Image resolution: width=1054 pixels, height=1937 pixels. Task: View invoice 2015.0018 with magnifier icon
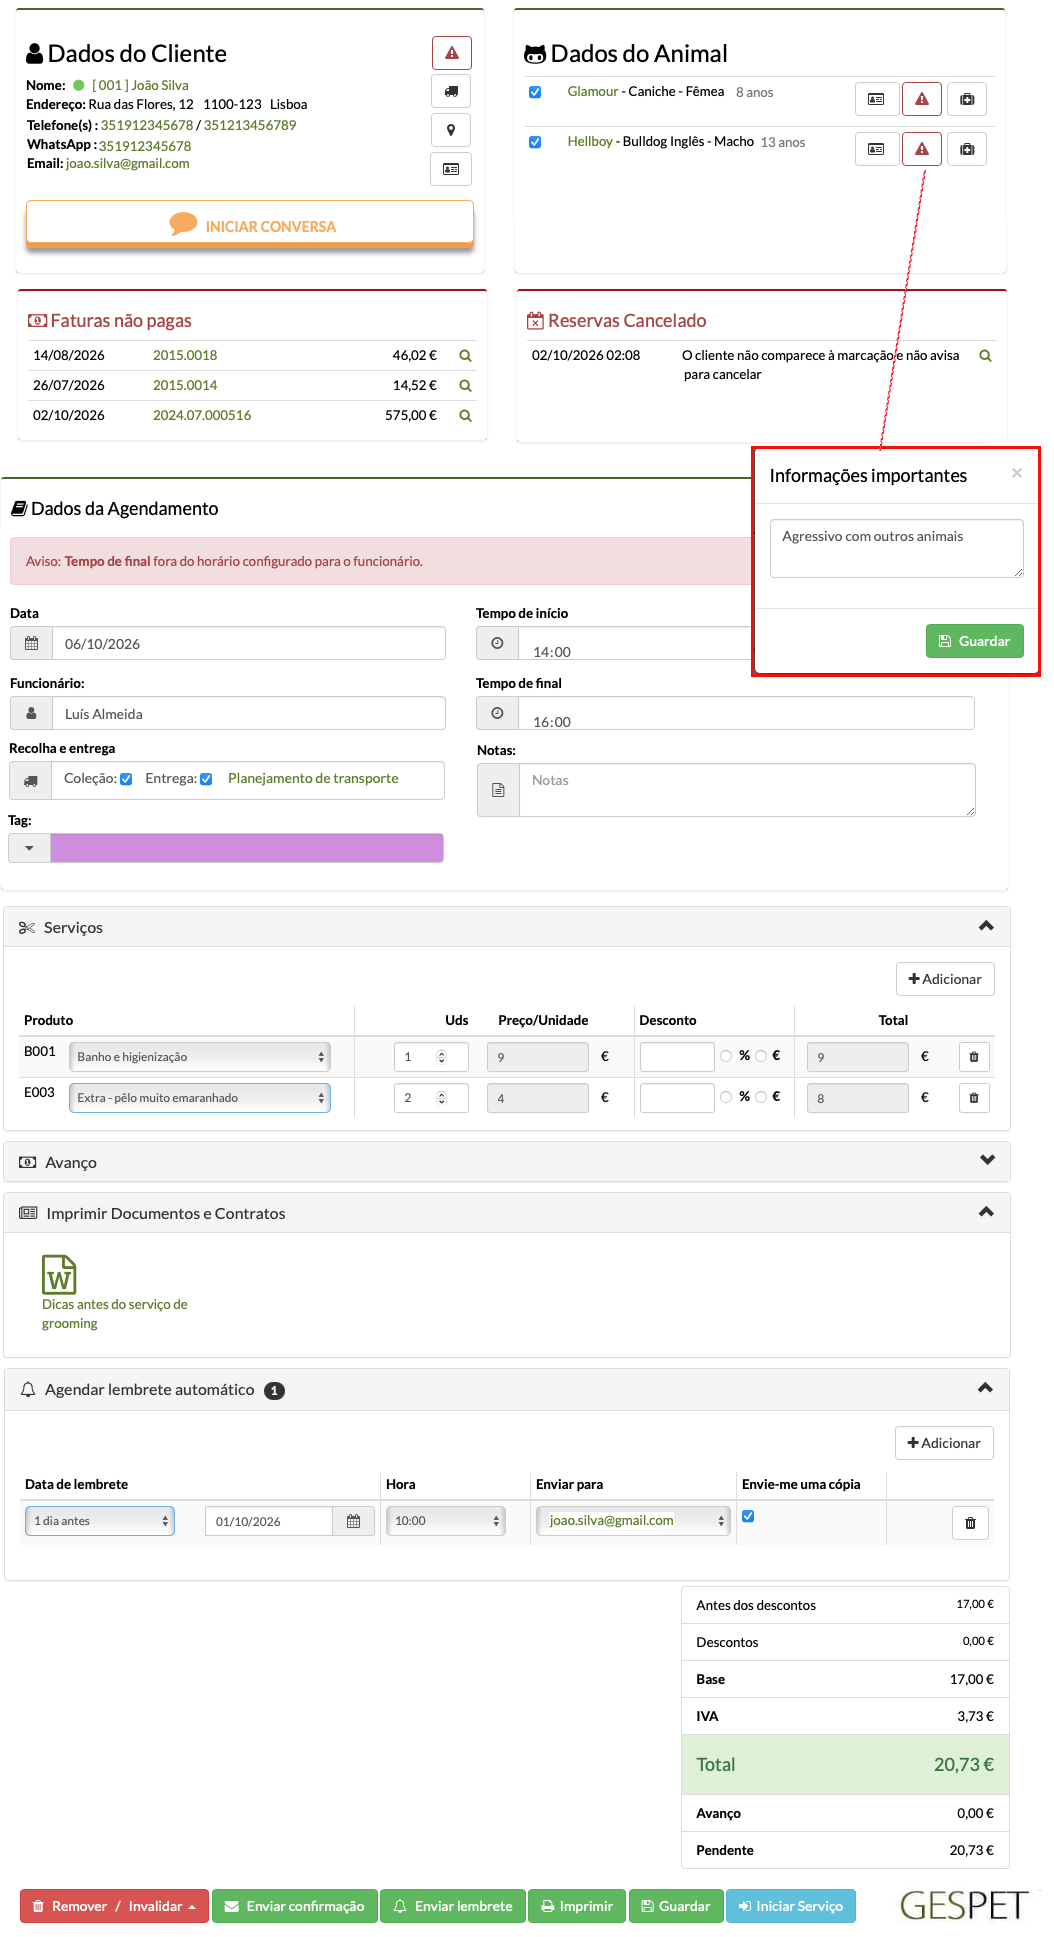465,356
